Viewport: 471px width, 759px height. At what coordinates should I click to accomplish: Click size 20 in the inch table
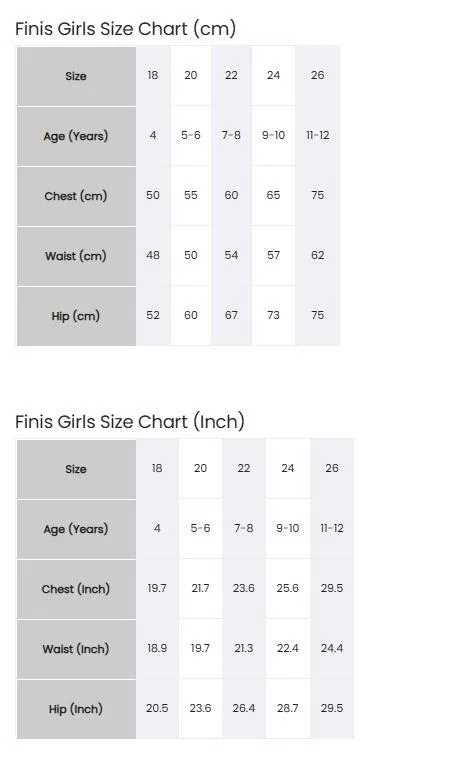[200, 468]
